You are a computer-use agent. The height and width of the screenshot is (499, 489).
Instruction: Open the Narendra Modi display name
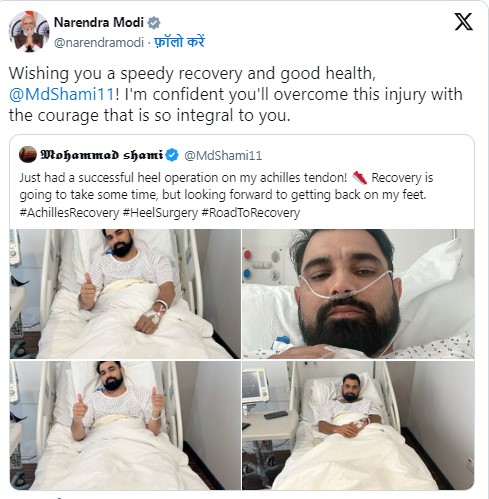coord(99,22)
